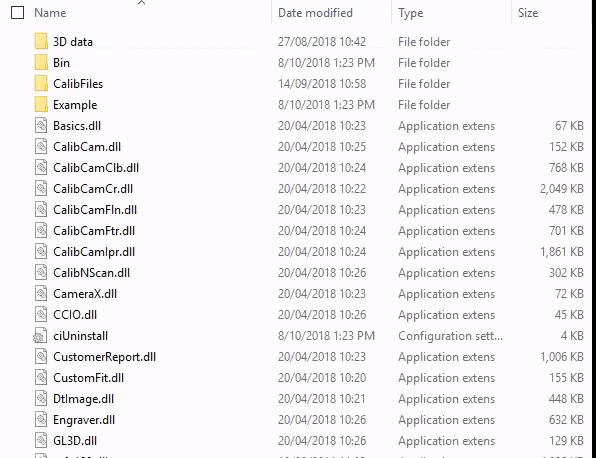Viewport: 596px width, 458px height.
Task: Click the CalibCamCr.dll file icon
Action: point(41,188)
